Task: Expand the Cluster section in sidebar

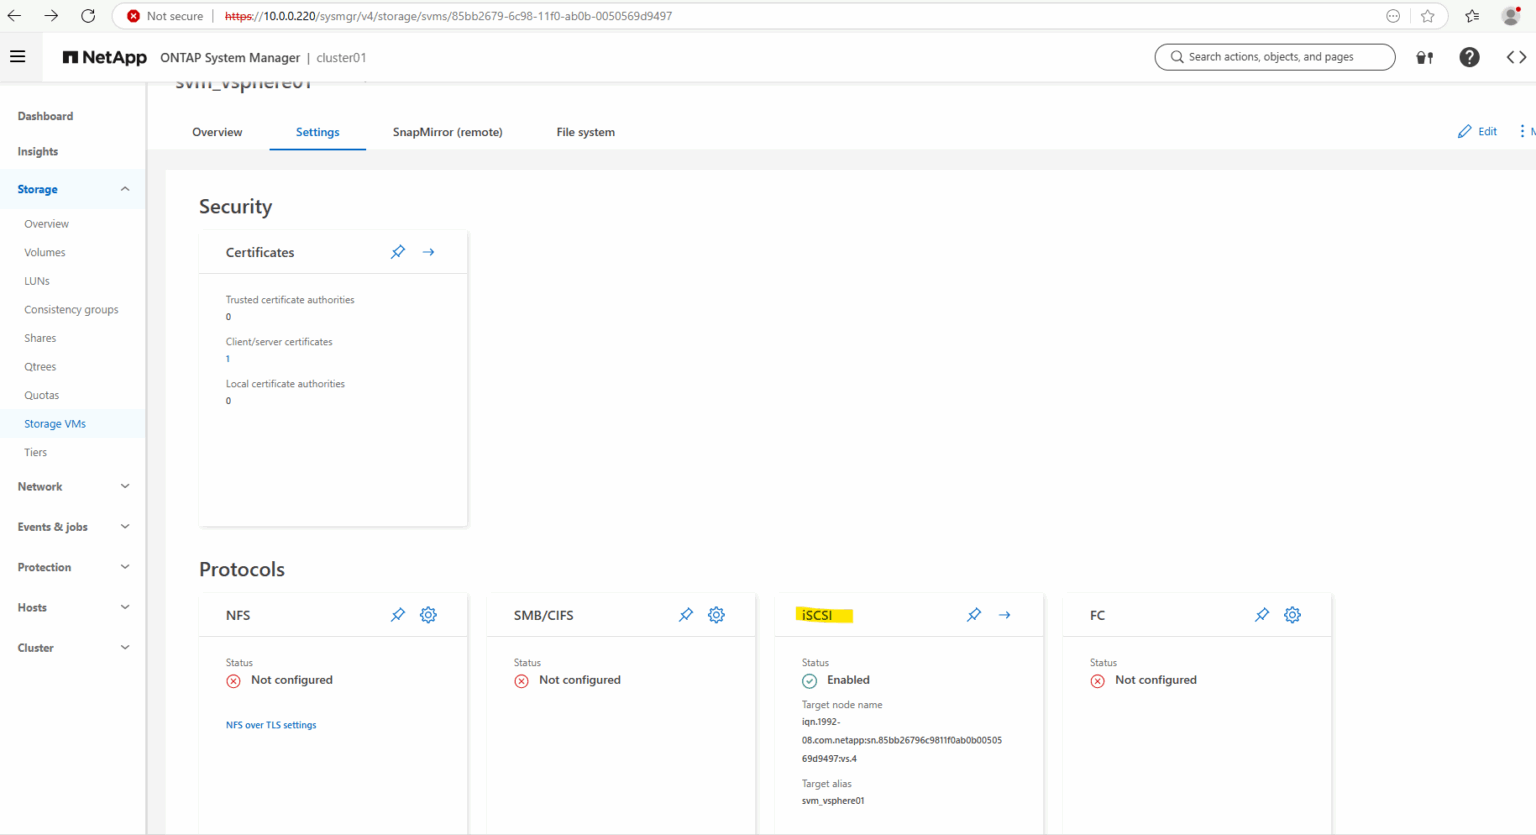Action: point(72,647)
